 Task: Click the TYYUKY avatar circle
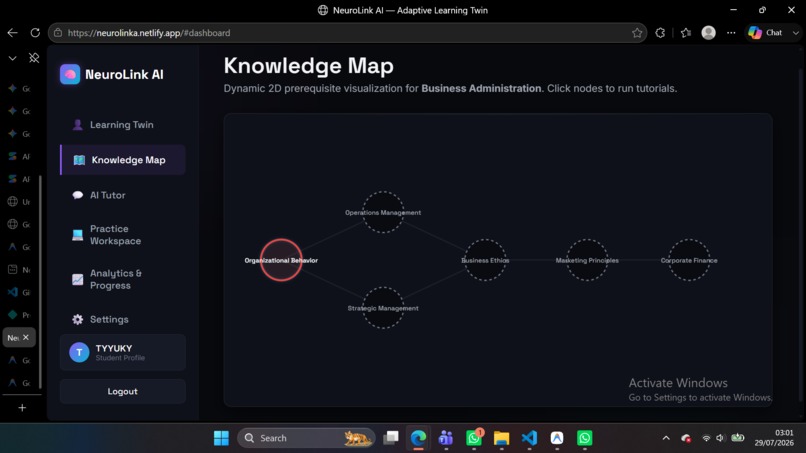(x=79, y=352)
